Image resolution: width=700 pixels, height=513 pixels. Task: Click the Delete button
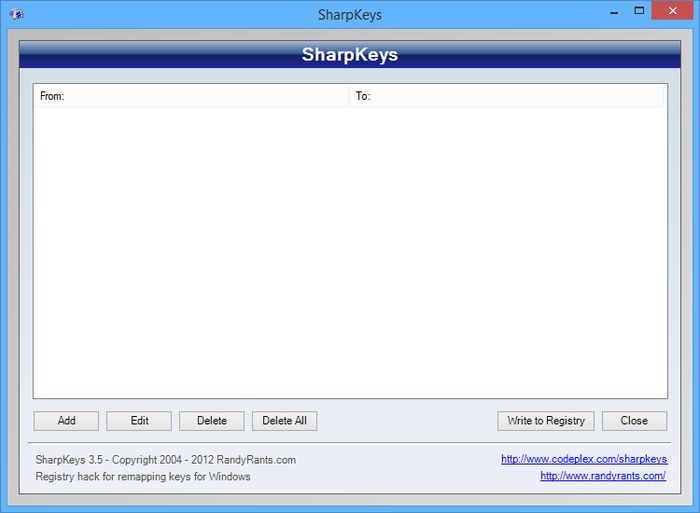(212, 421)
